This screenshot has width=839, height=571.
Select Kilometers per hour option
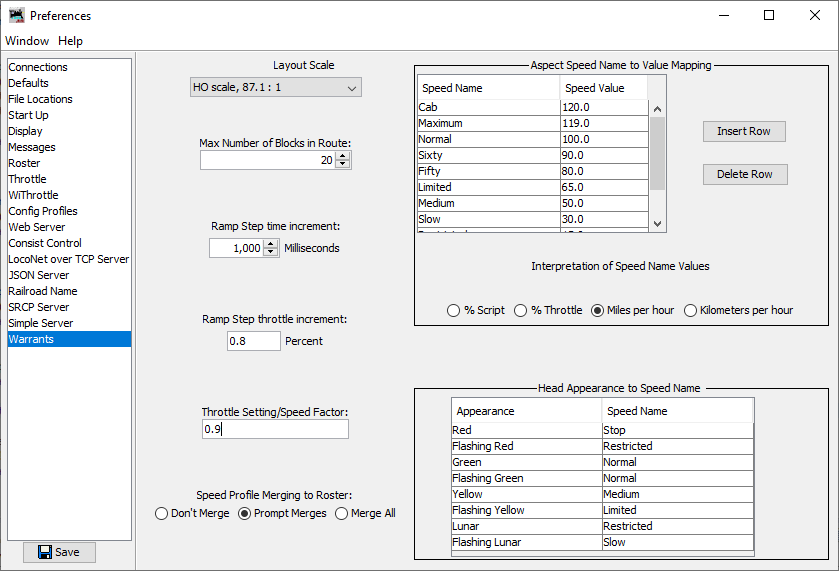click(690, 310)
